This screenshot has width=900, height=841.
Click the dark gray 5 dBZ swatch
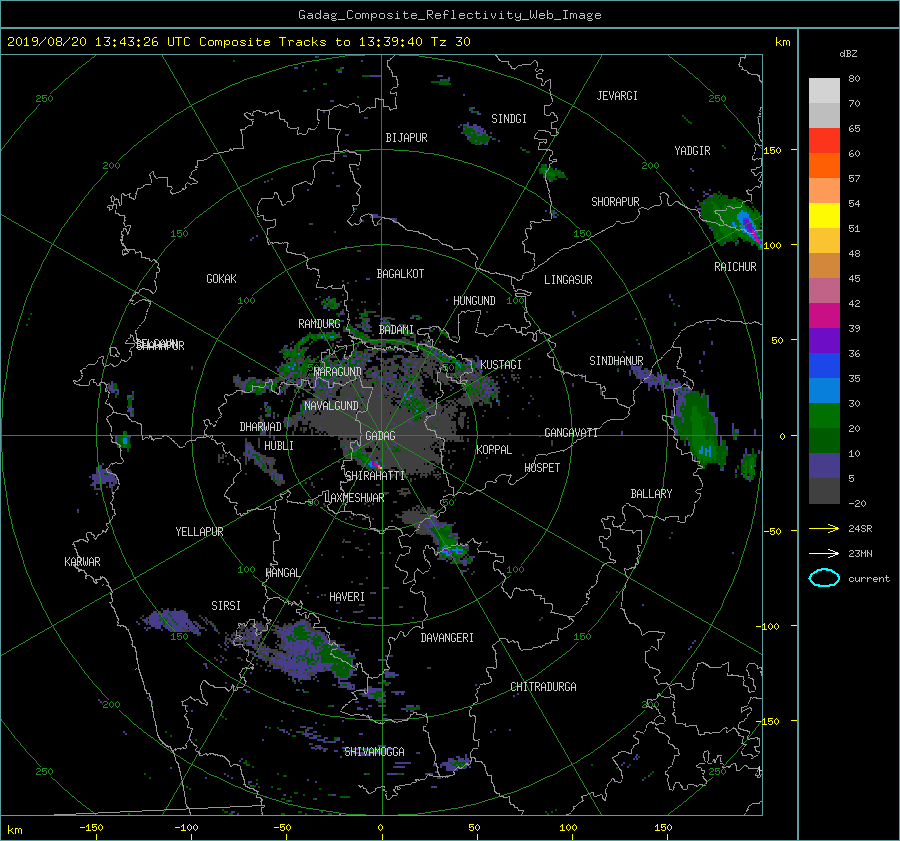coord(824,491)
